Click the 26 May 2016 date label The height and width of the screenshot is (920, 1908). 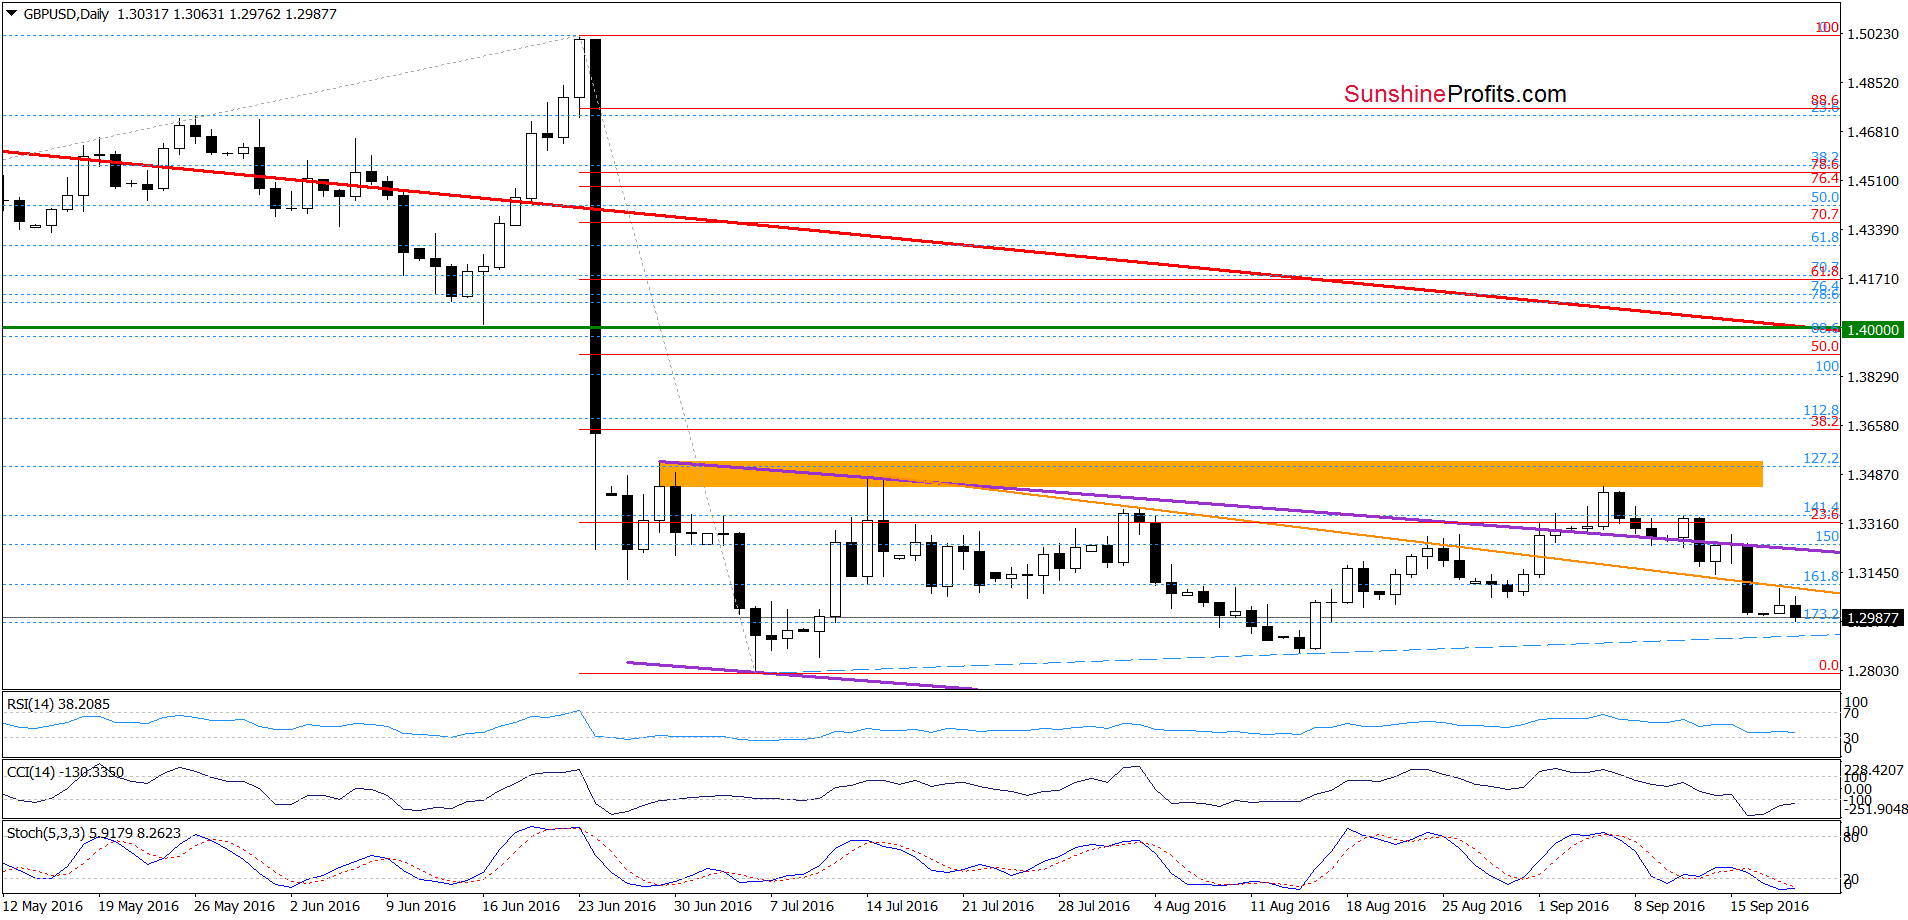pos(235,906)
